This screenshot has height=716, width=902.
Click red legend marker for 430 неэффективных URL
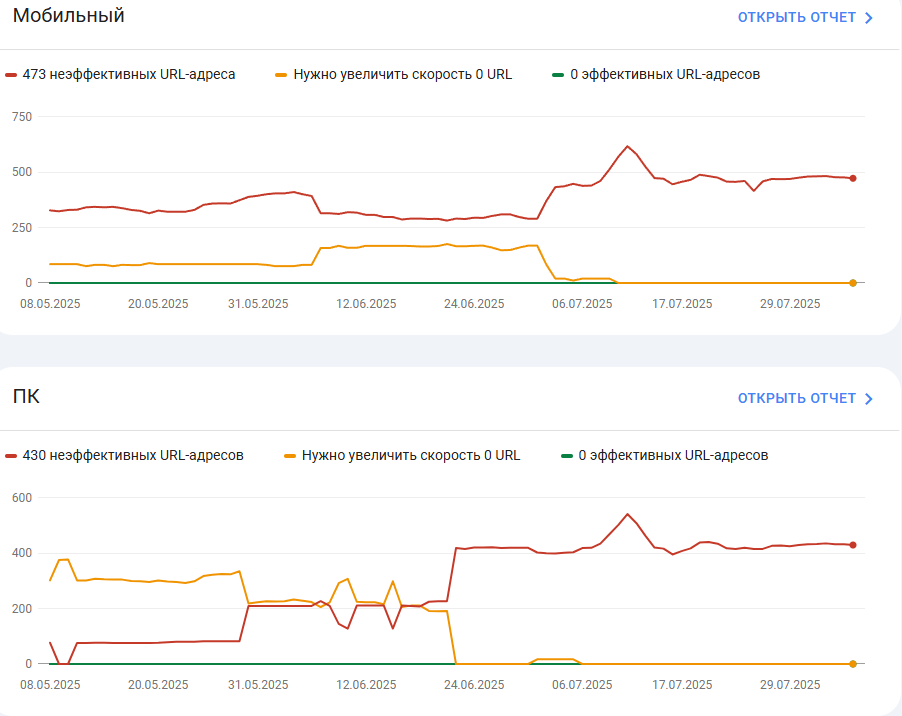click(x=10, y=456)
